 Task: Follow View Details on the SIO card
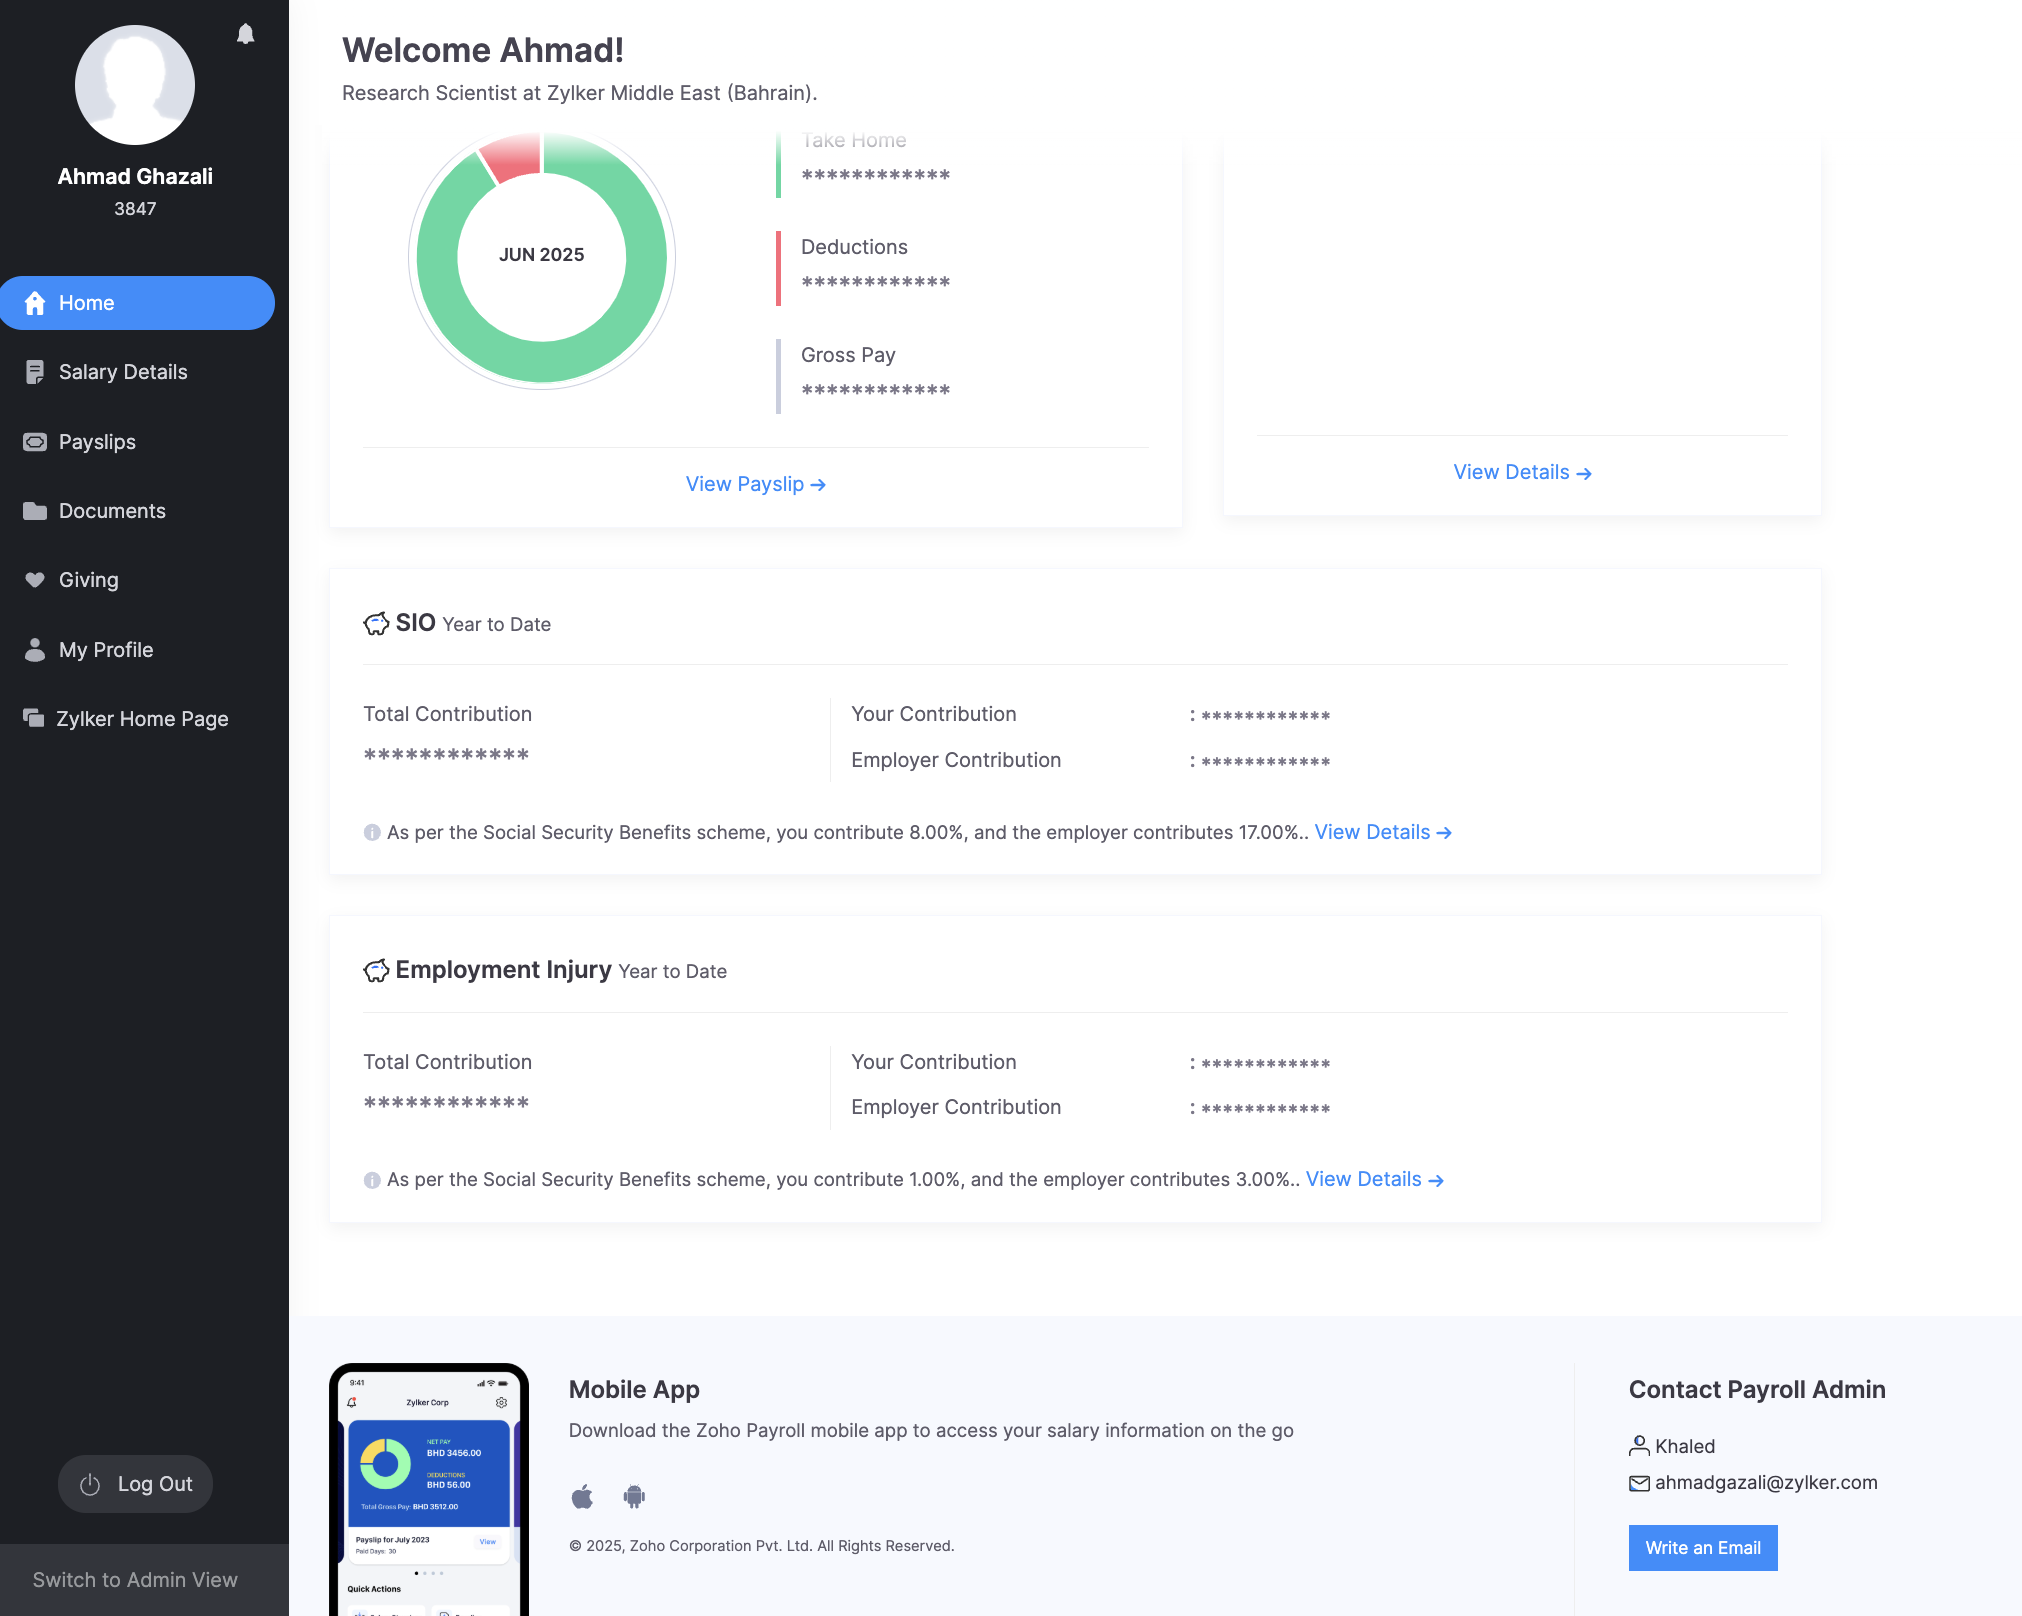pyautogui.click(x=1383, y=832)
